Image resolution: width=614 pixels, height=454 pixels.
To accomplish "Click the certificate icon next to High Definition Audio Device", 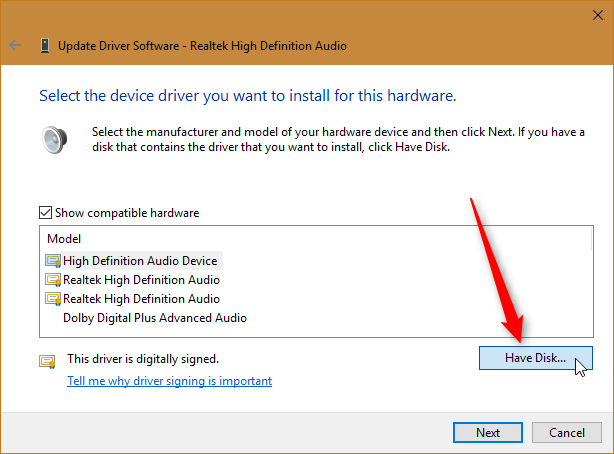I will [53, 261].
